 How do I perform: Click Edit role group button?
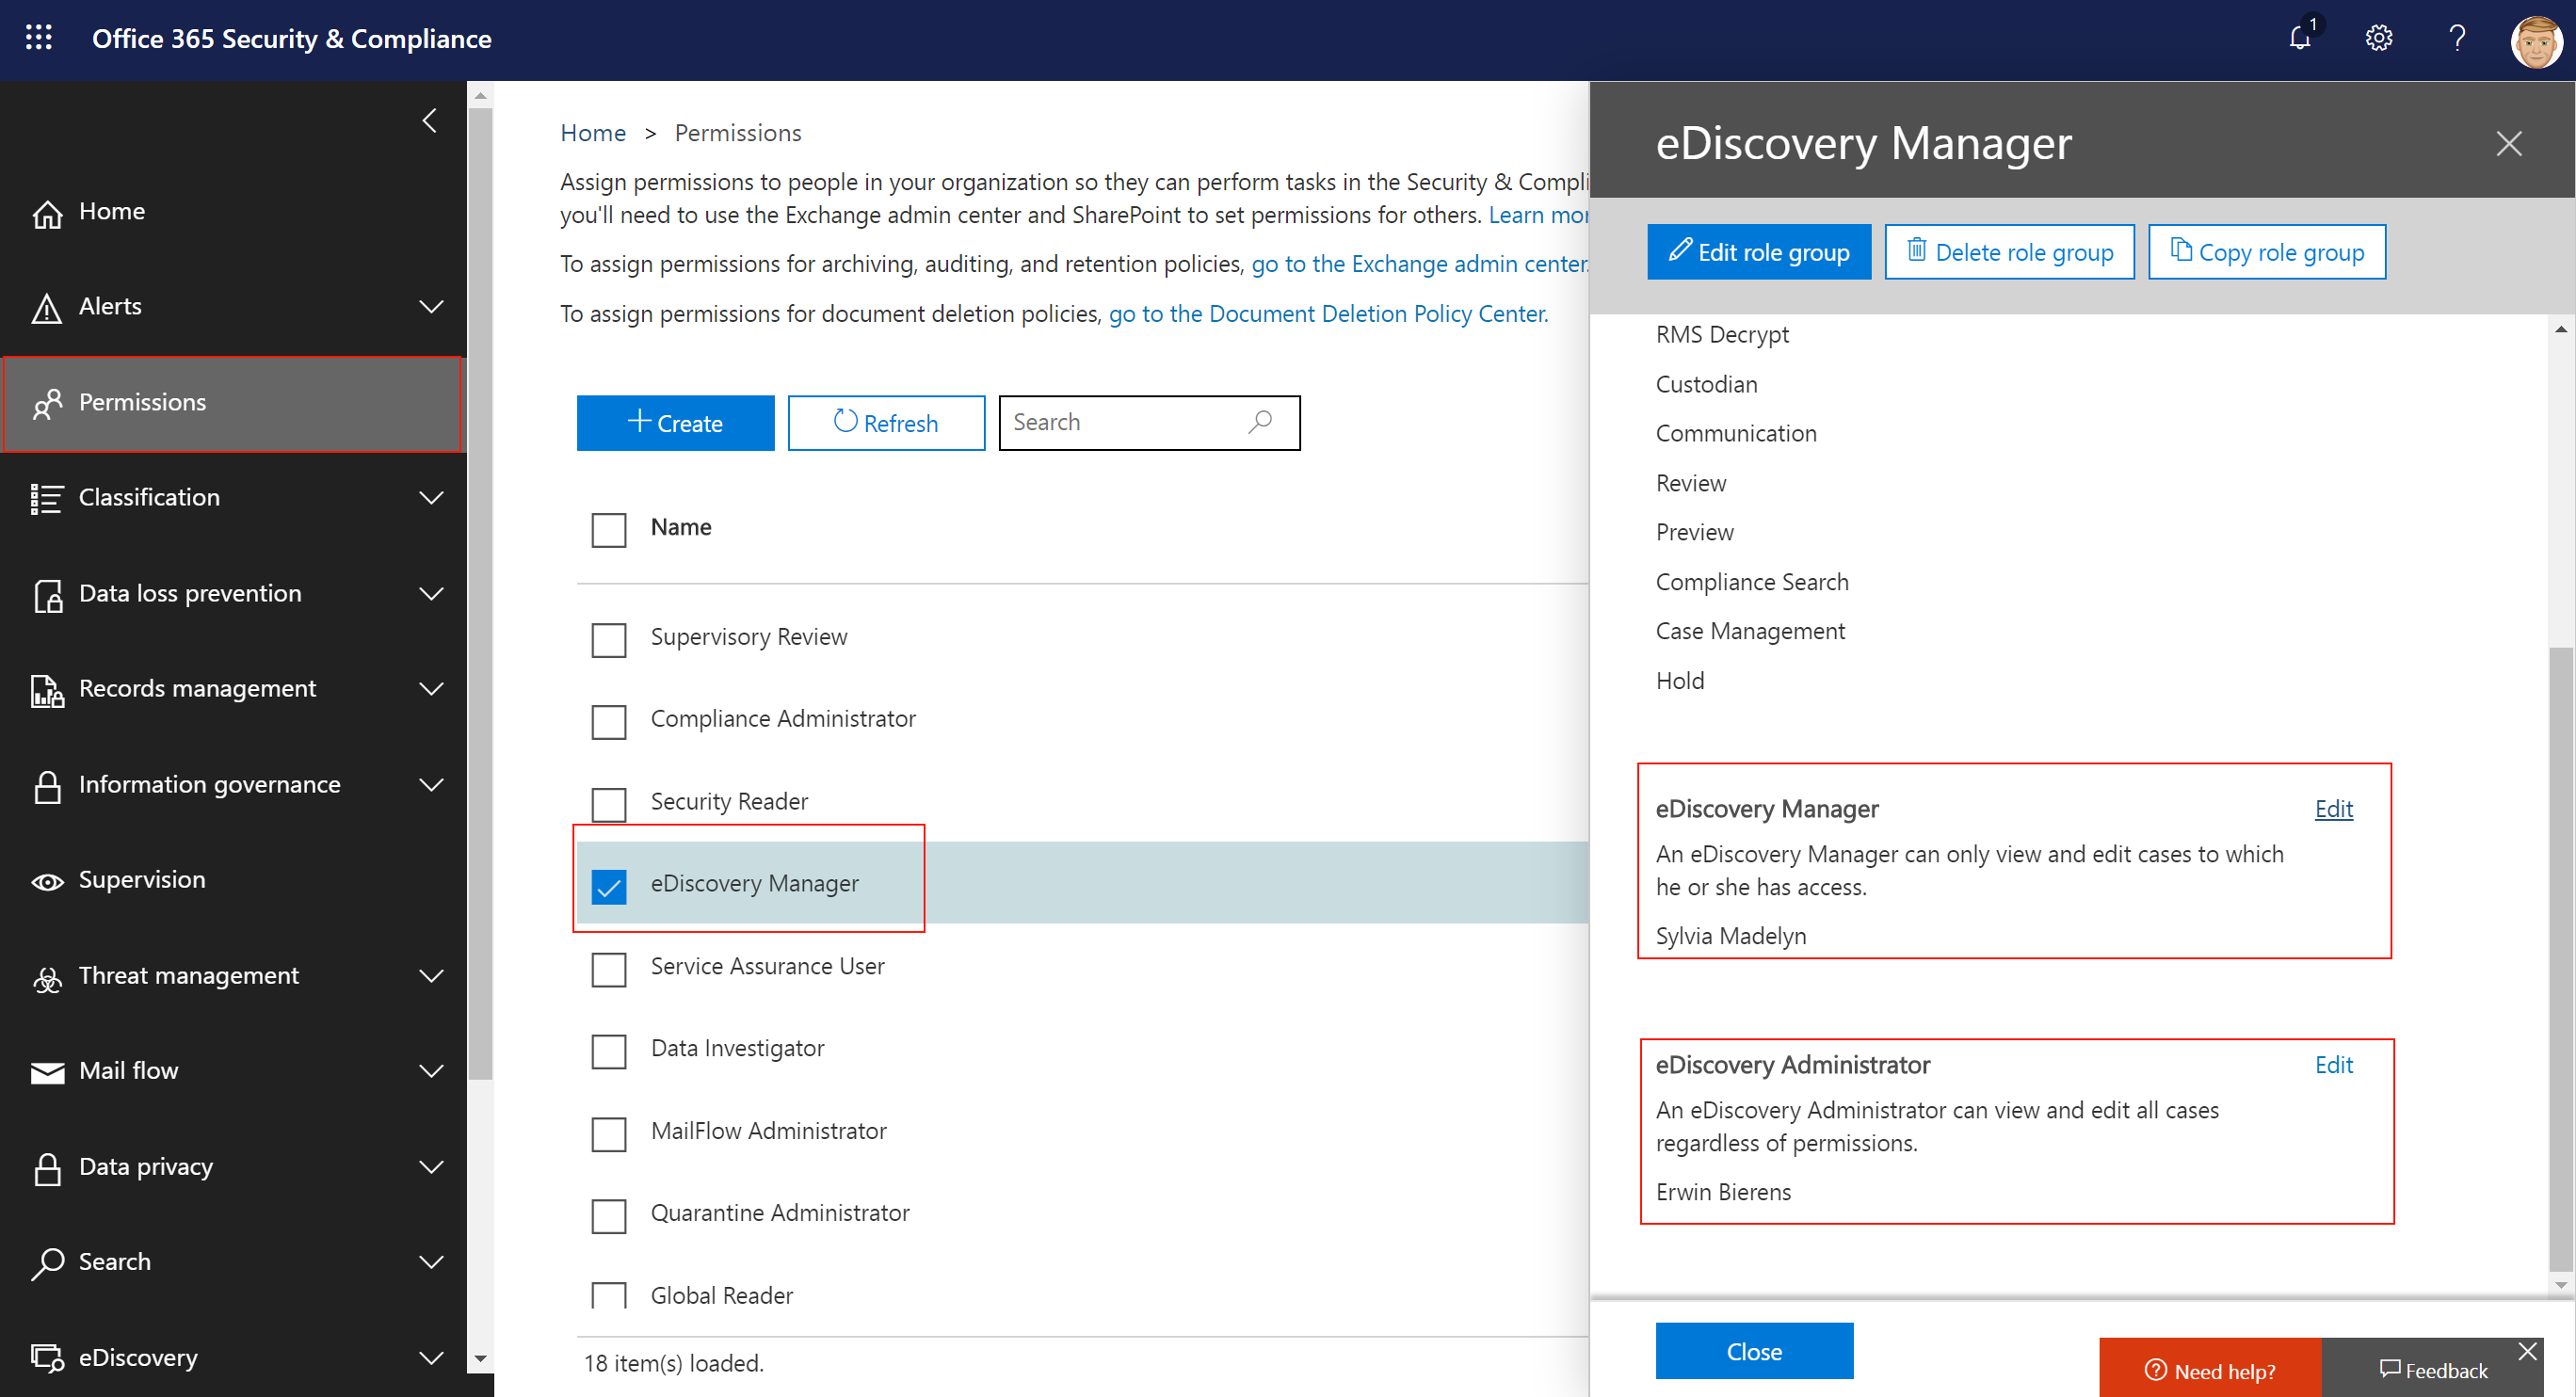click(x=1759, y=253)
